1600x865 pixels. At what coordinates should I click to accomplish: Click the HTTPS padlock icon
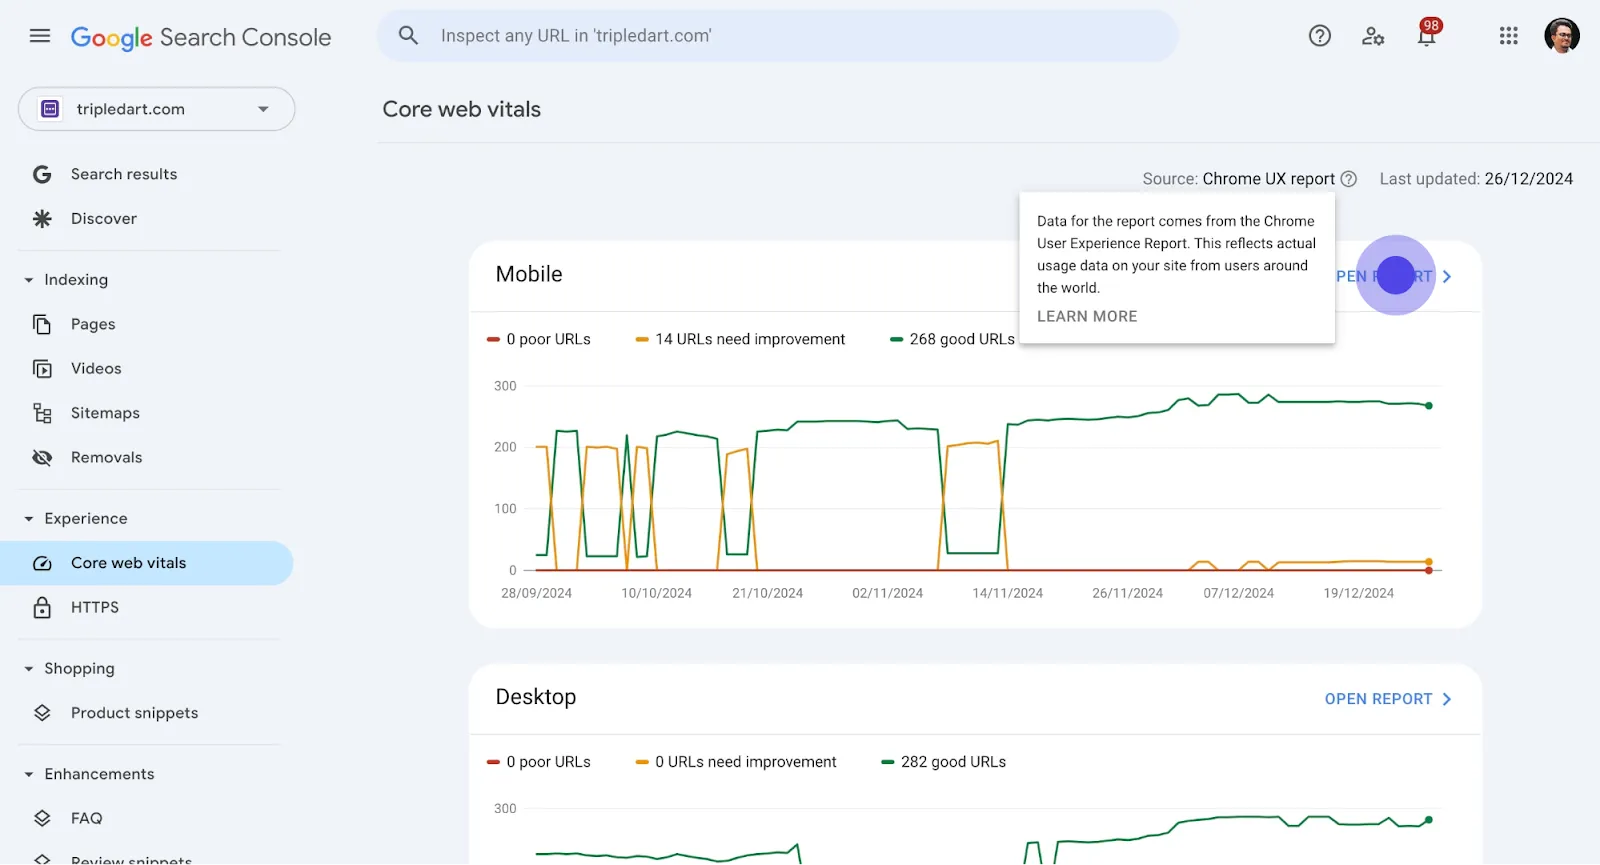tap(42, 607)
